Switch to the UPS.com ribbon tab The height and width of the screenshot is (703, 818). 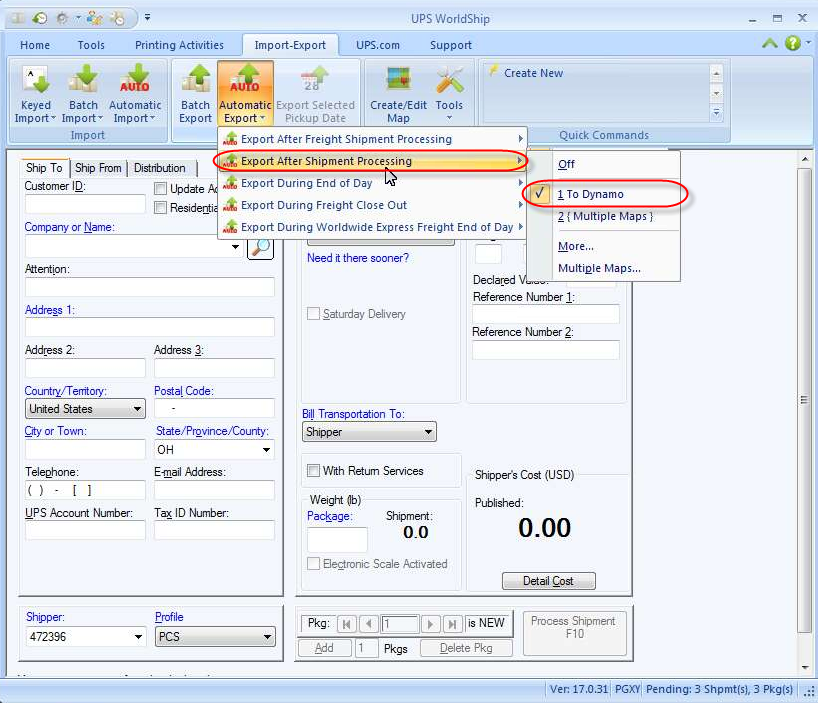pos(378,45)
